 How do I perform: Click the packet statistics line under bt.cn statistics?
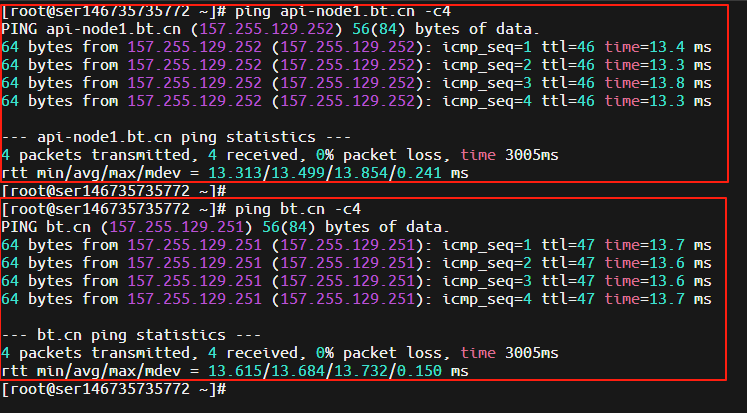(x=280, y=353)
